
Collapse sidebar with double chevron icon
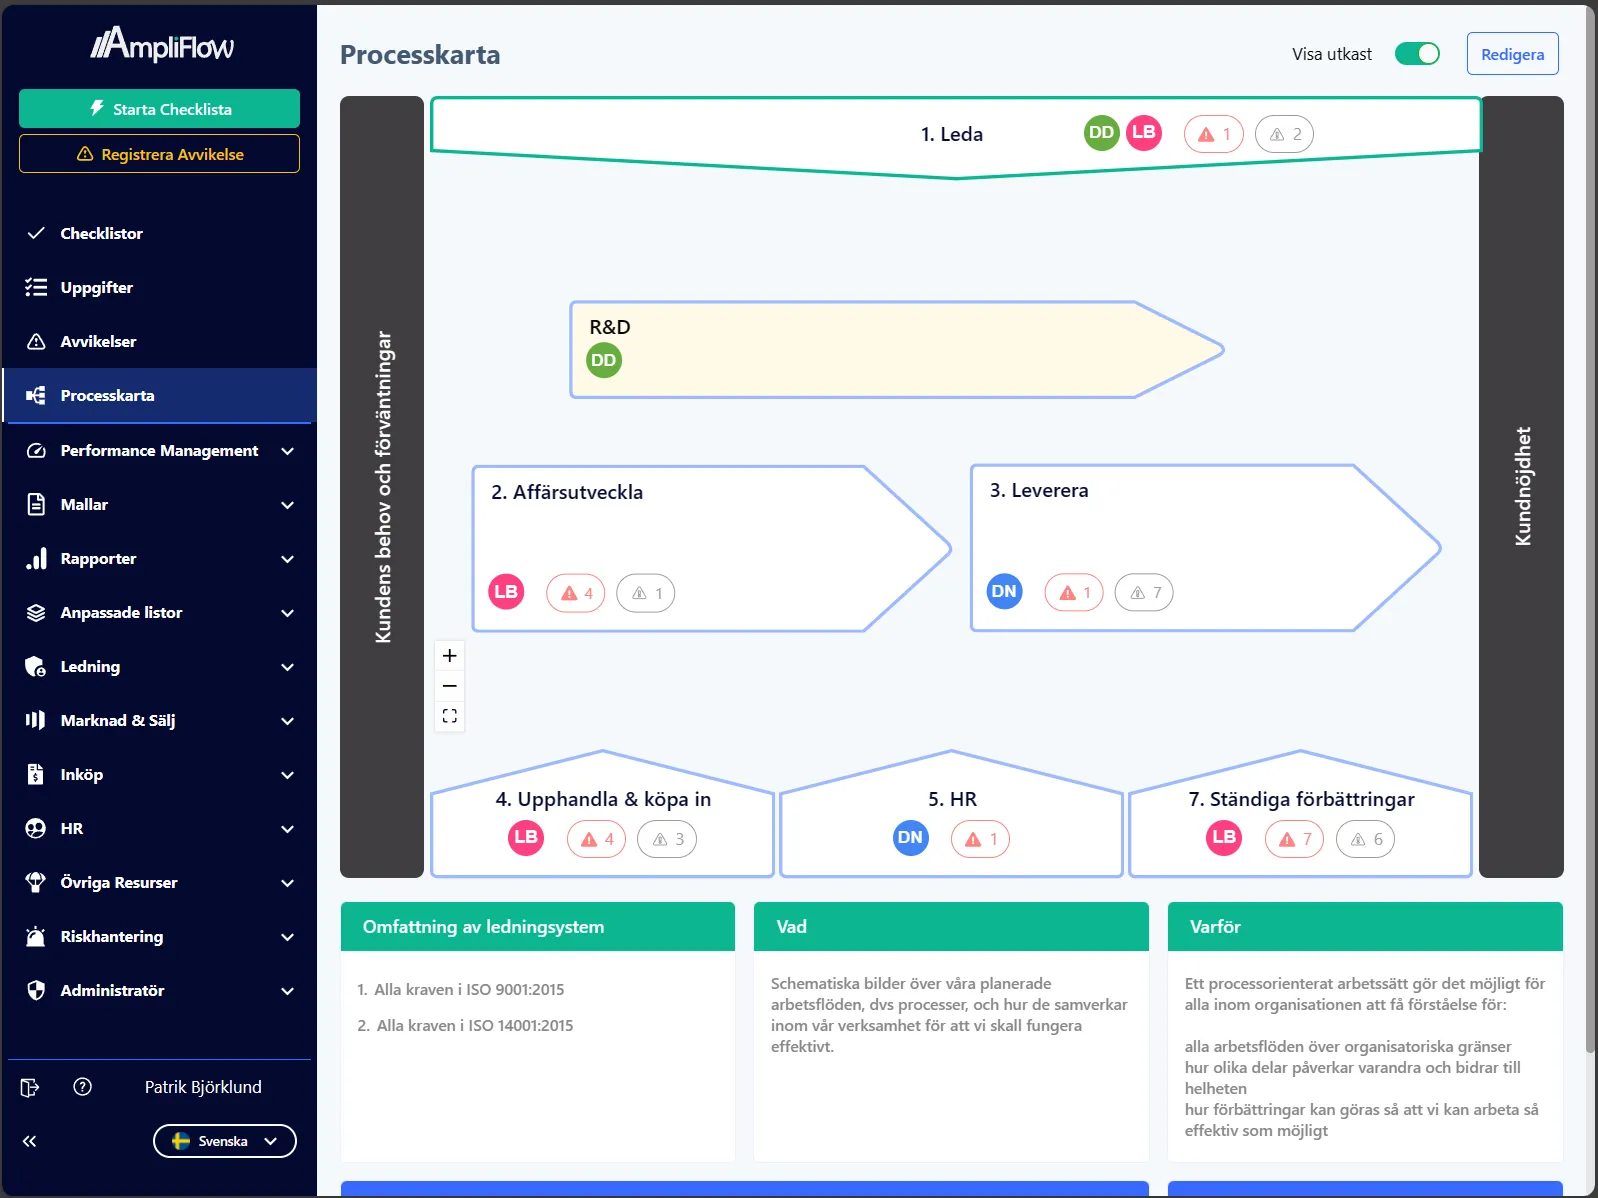(30, 1141)
